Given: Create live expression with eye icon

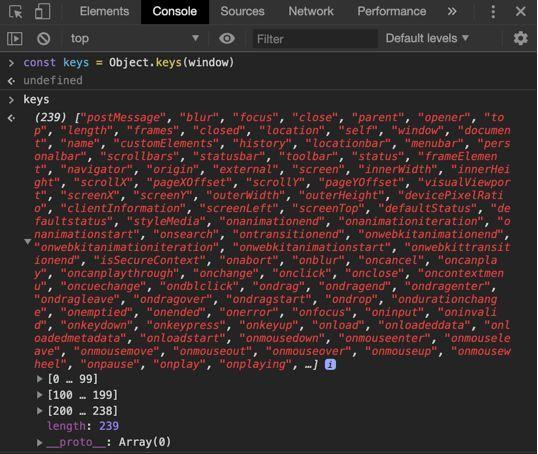Looking at the screenshot, I should [x=227, y=38].
